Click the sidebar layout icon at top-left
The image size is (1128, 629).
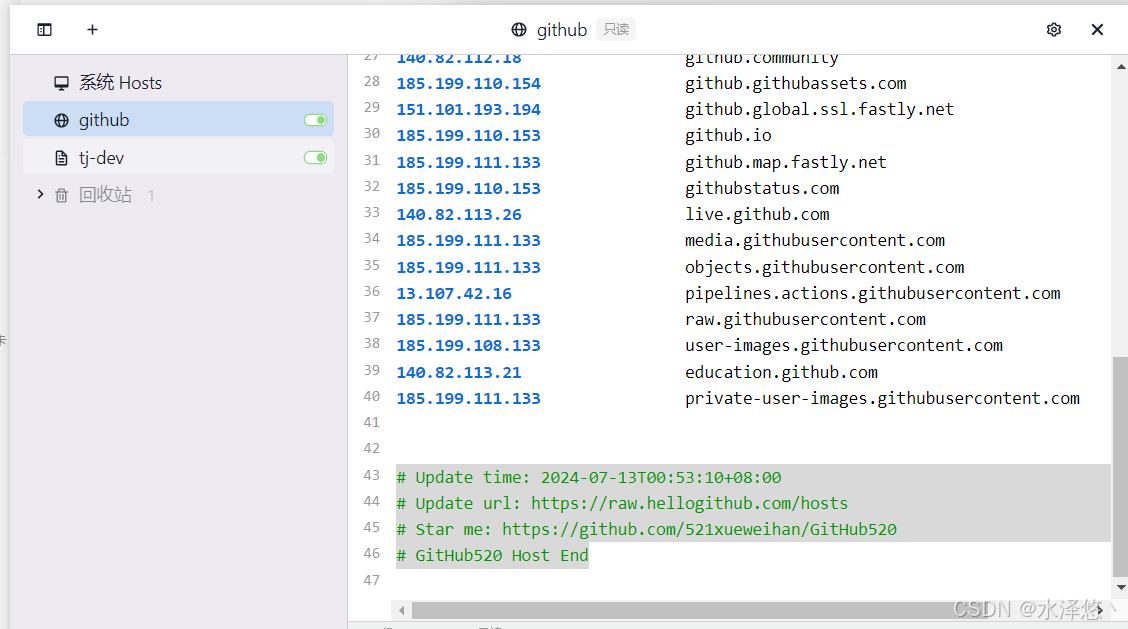point(44,29)
